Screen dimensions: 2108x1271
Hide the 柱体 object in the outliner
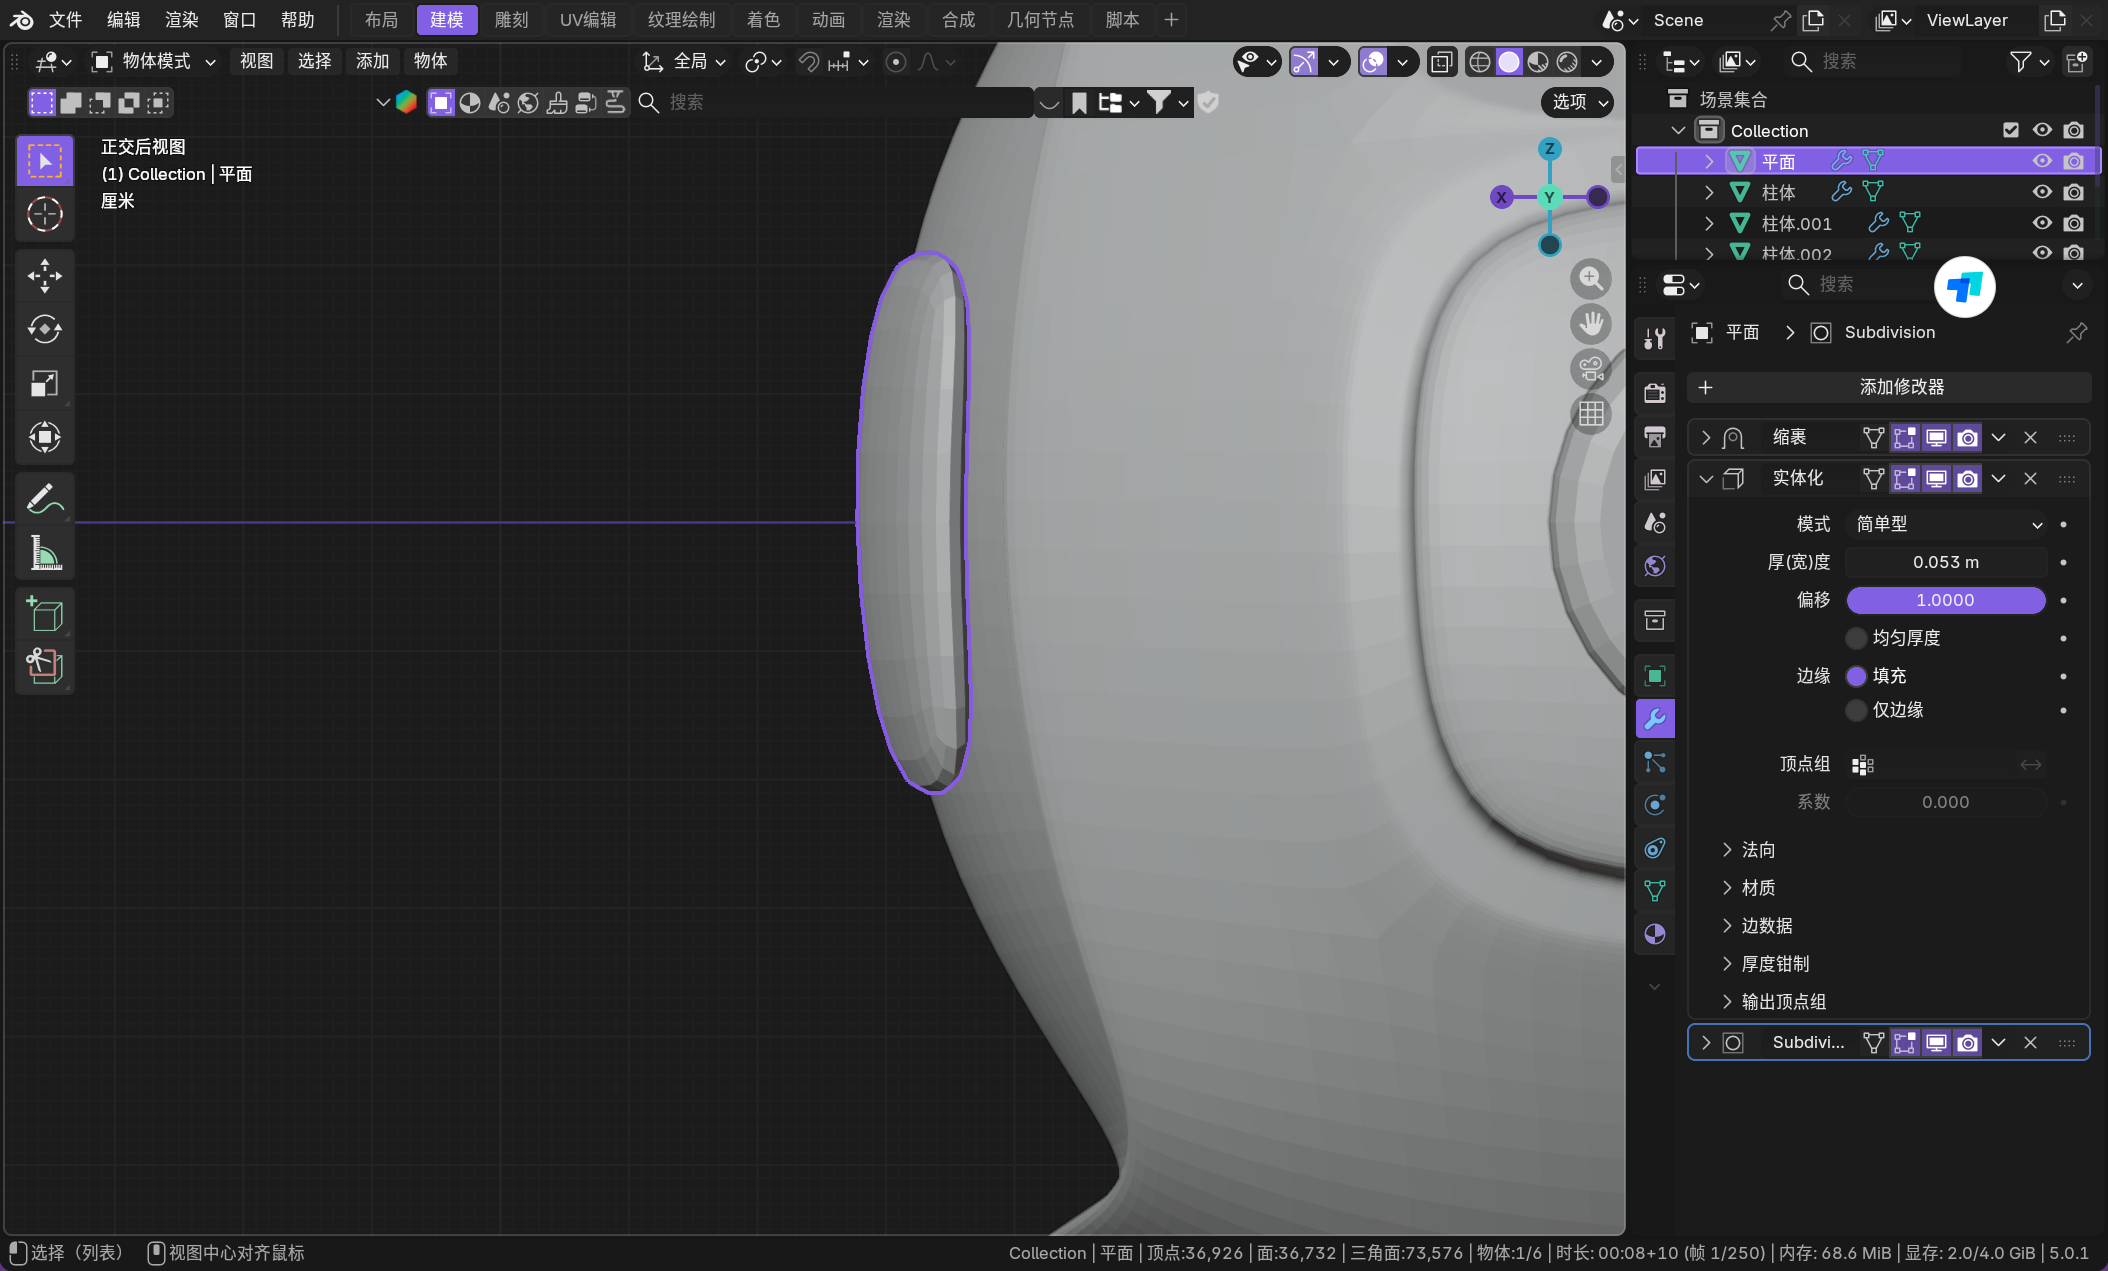(2041, 192)
